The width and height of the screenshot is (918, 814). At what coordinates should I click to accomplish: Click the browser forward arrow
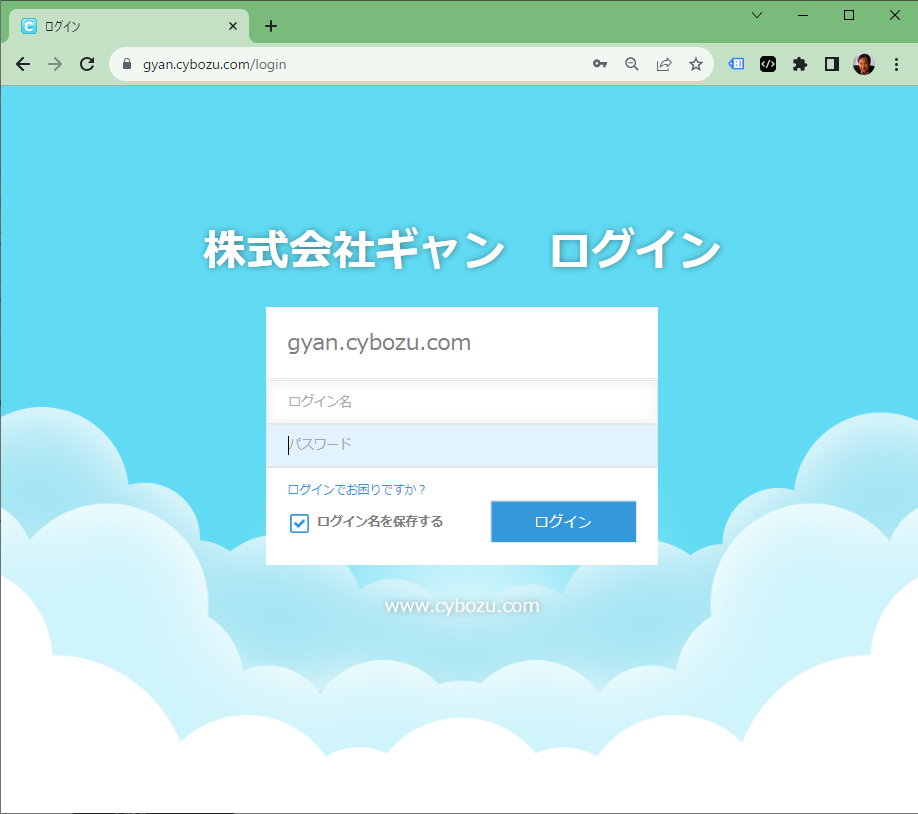pyautogui.click(x=55, y=64)
